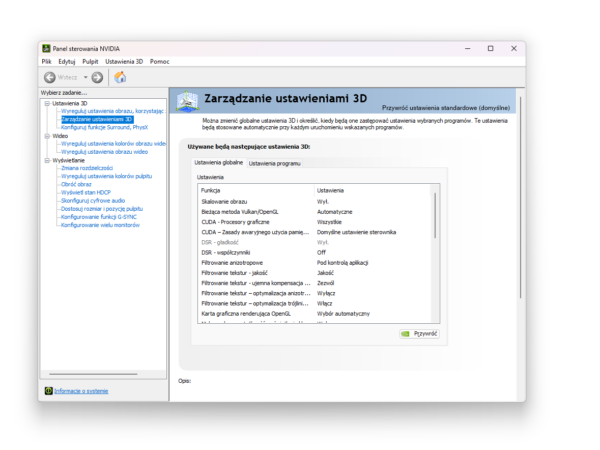The image size is (600, 450).
Task: Open Obróć obraz task
Action: (x=76, y=184)
